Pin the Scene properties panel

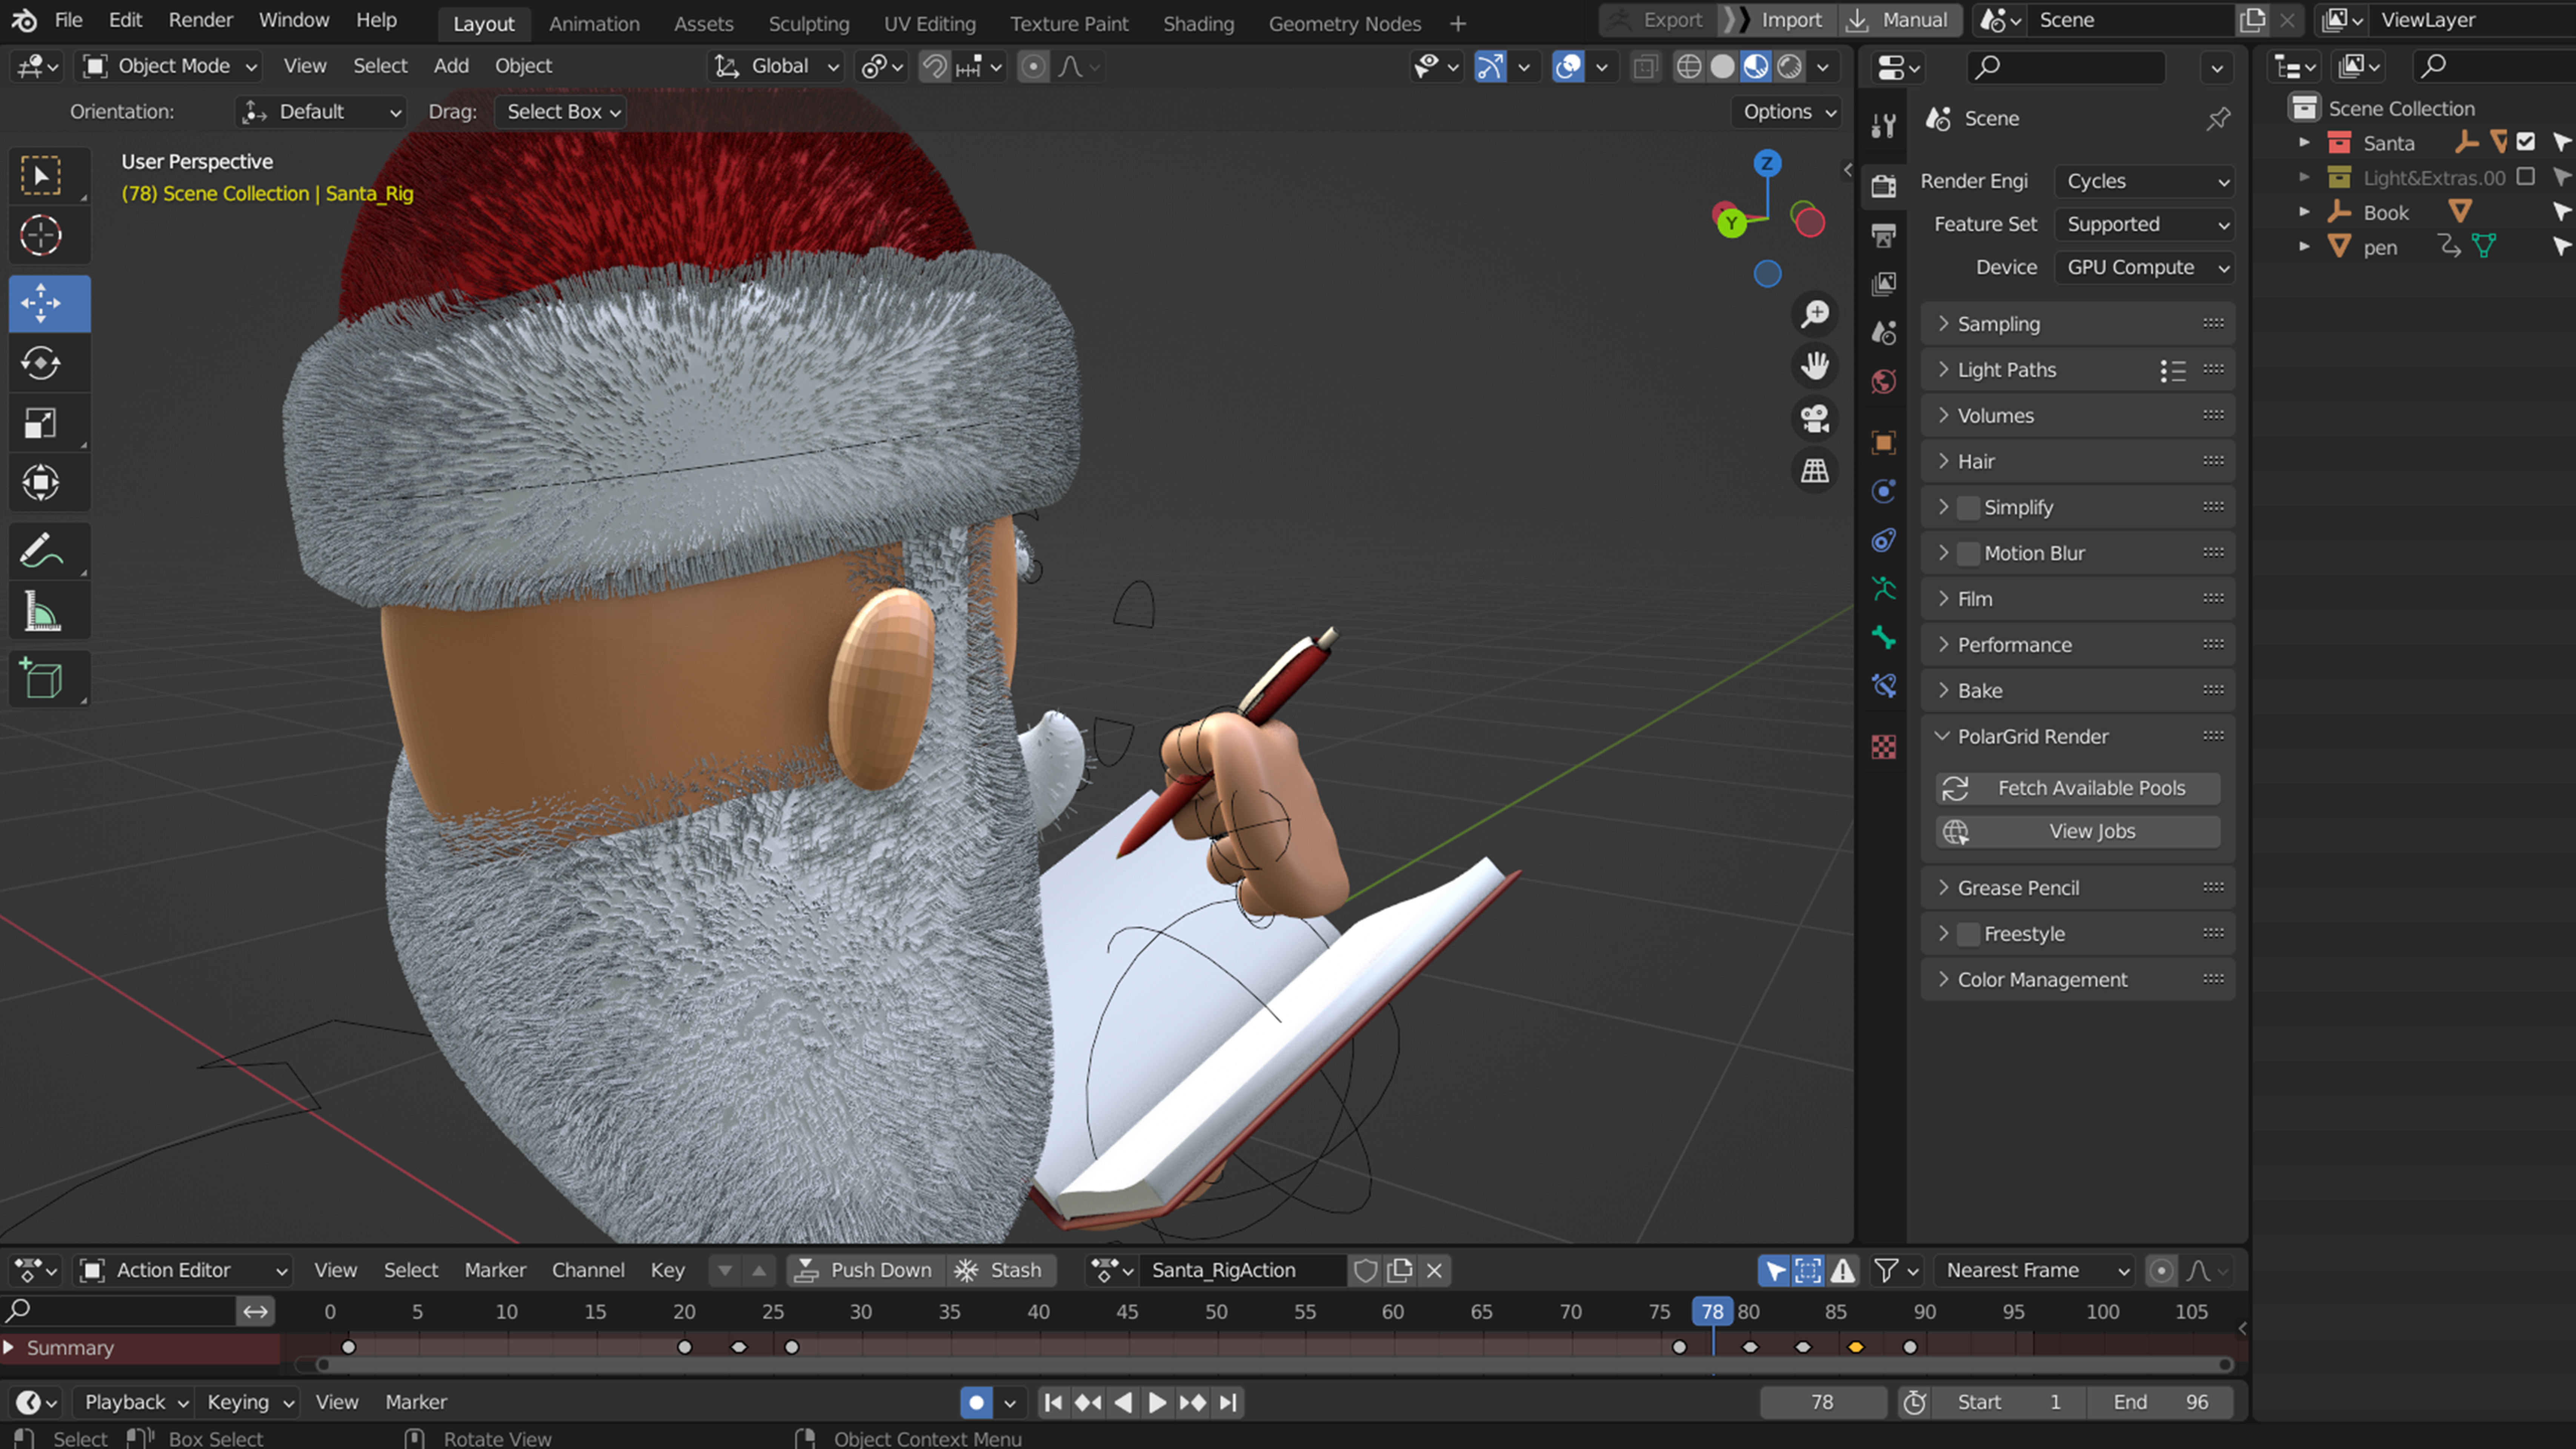pyautogui.click(x=2218, y=119)
